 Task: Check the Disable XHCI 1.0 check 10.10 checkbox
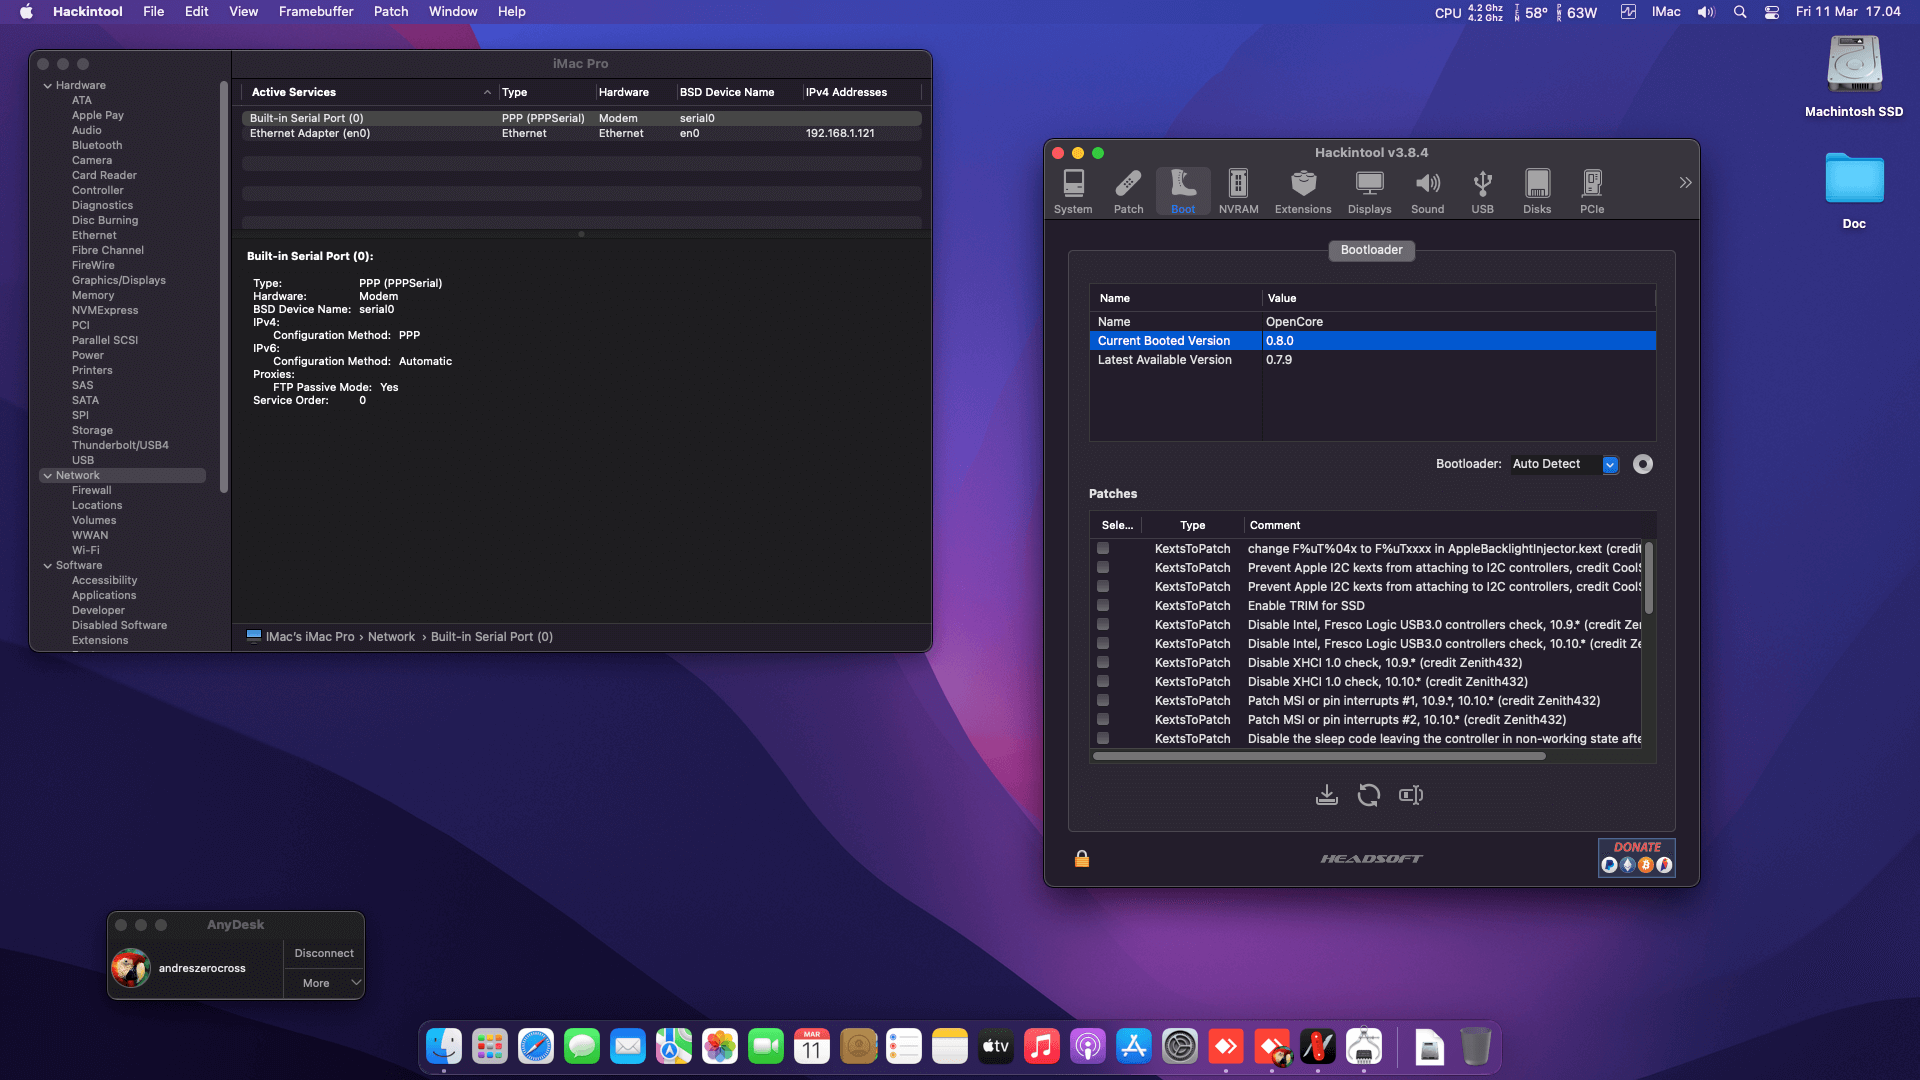(1103, 681)
